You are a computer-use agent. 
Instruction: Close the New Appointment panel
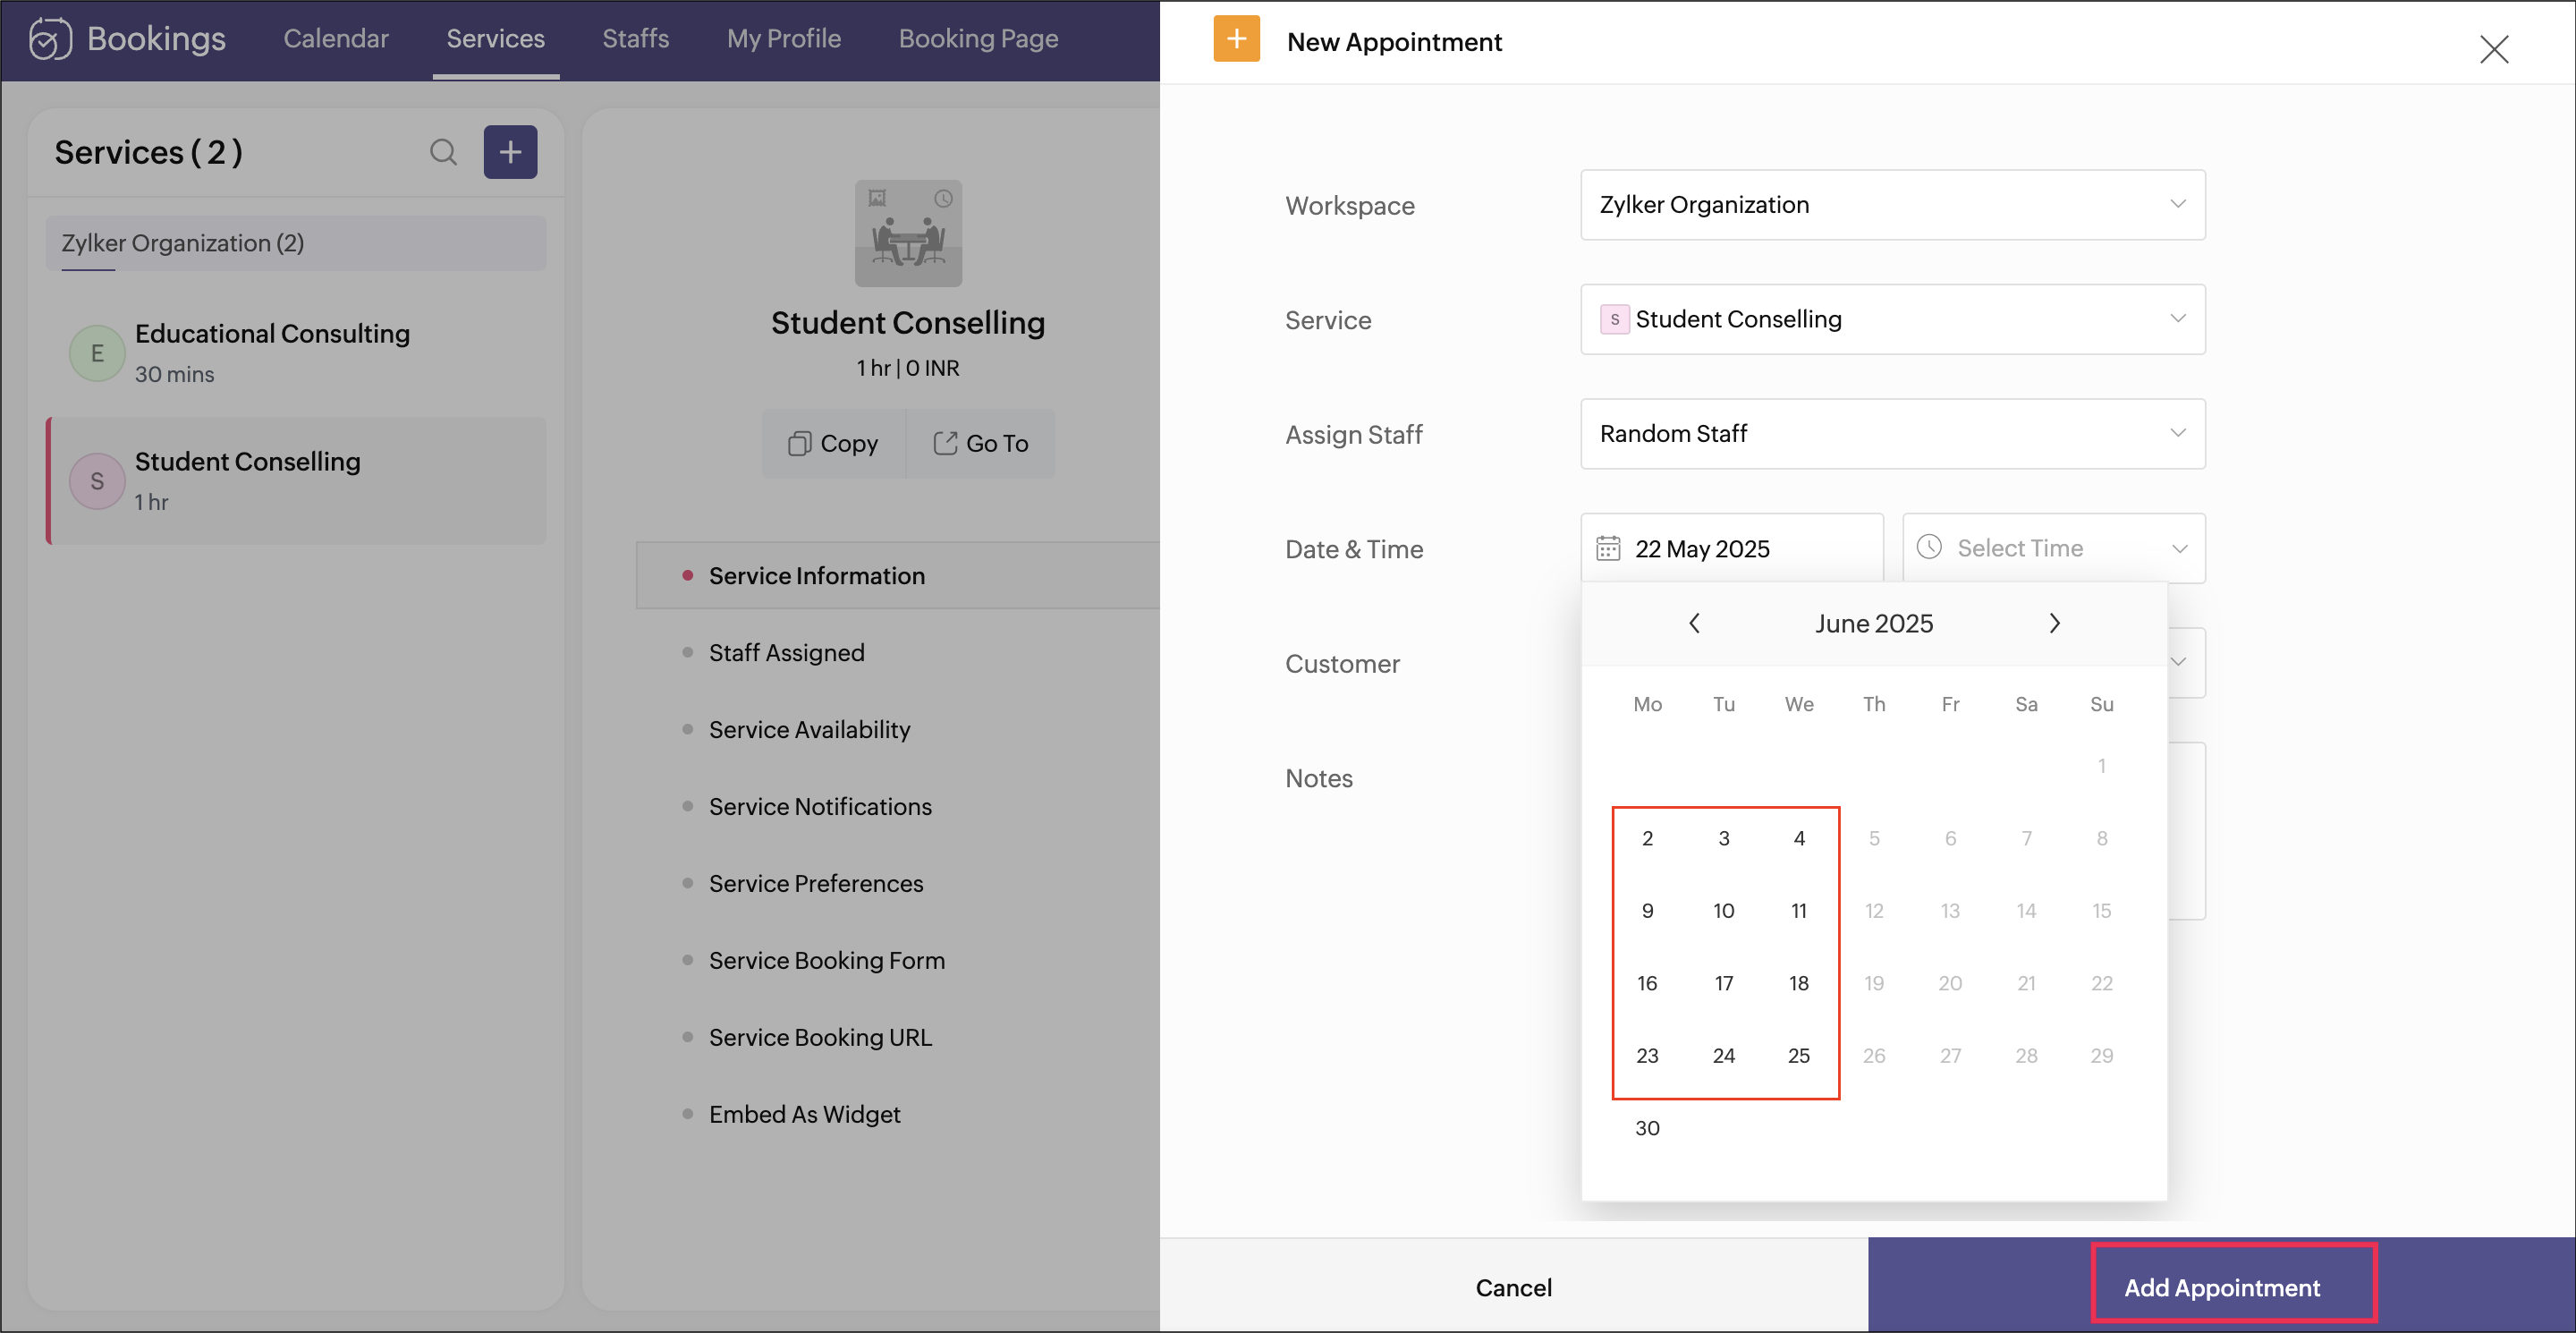click(x=2494, y=49)
